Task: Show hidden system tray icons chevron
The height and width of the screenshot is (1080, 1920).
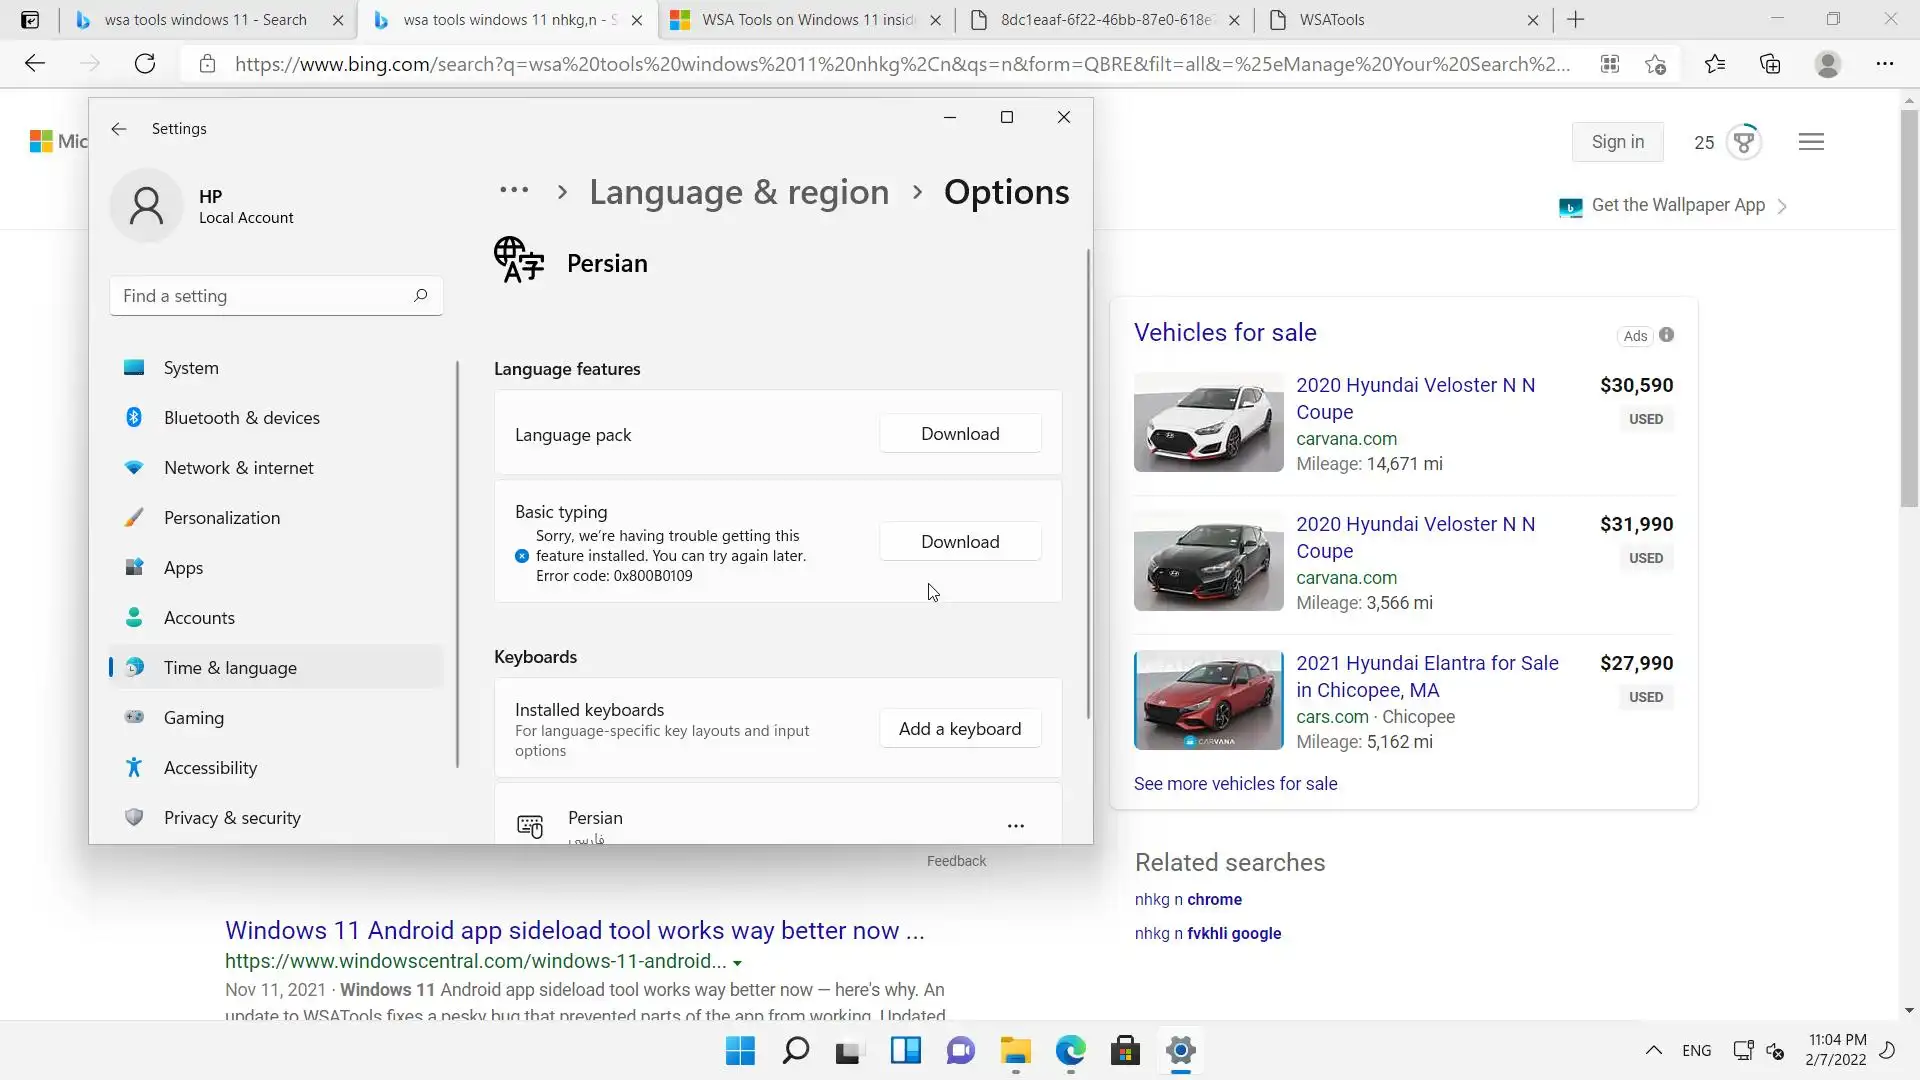Action: (1653, 1050)
